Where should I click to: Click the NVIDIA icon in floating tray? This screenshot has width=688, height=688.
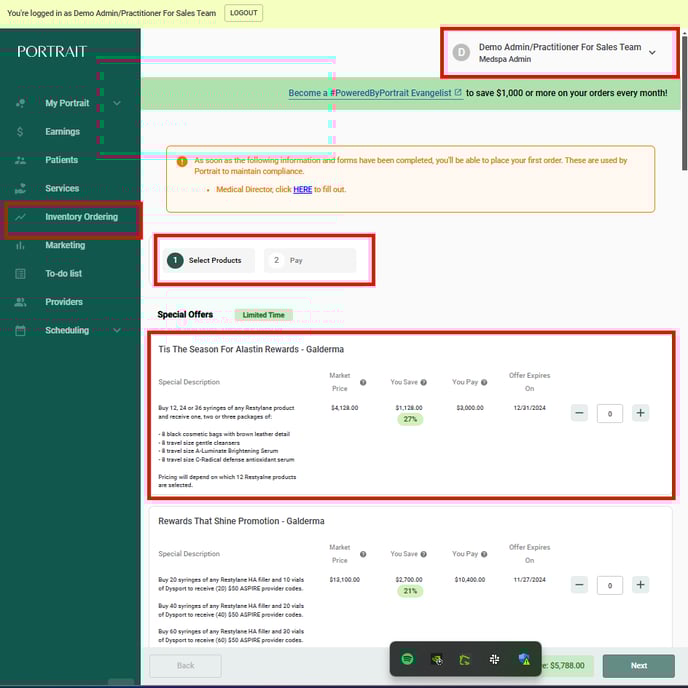click(x=437, y=659)
